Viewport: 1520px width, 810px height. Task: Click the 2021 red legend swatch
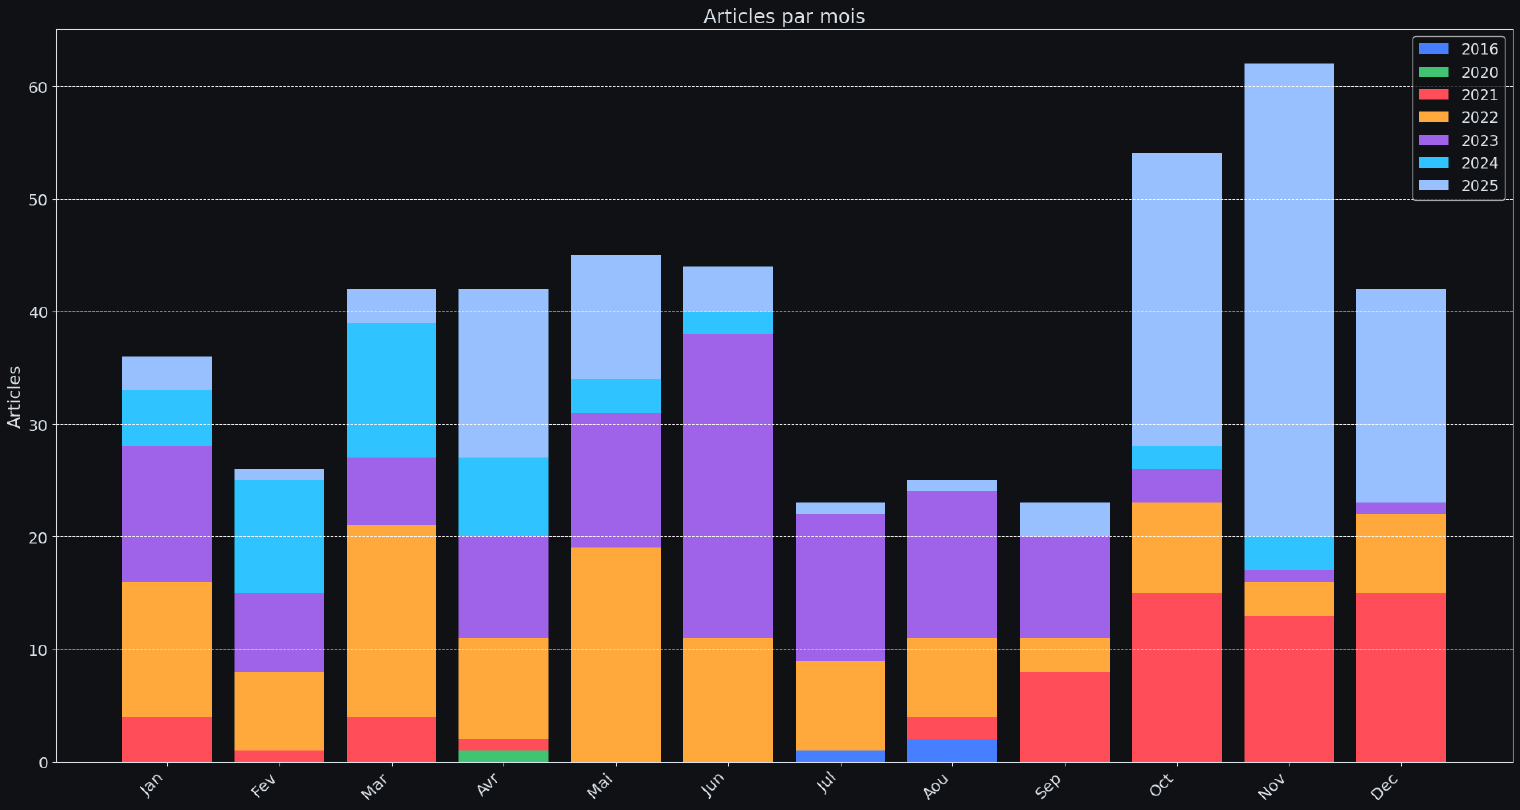point(1433,95)
